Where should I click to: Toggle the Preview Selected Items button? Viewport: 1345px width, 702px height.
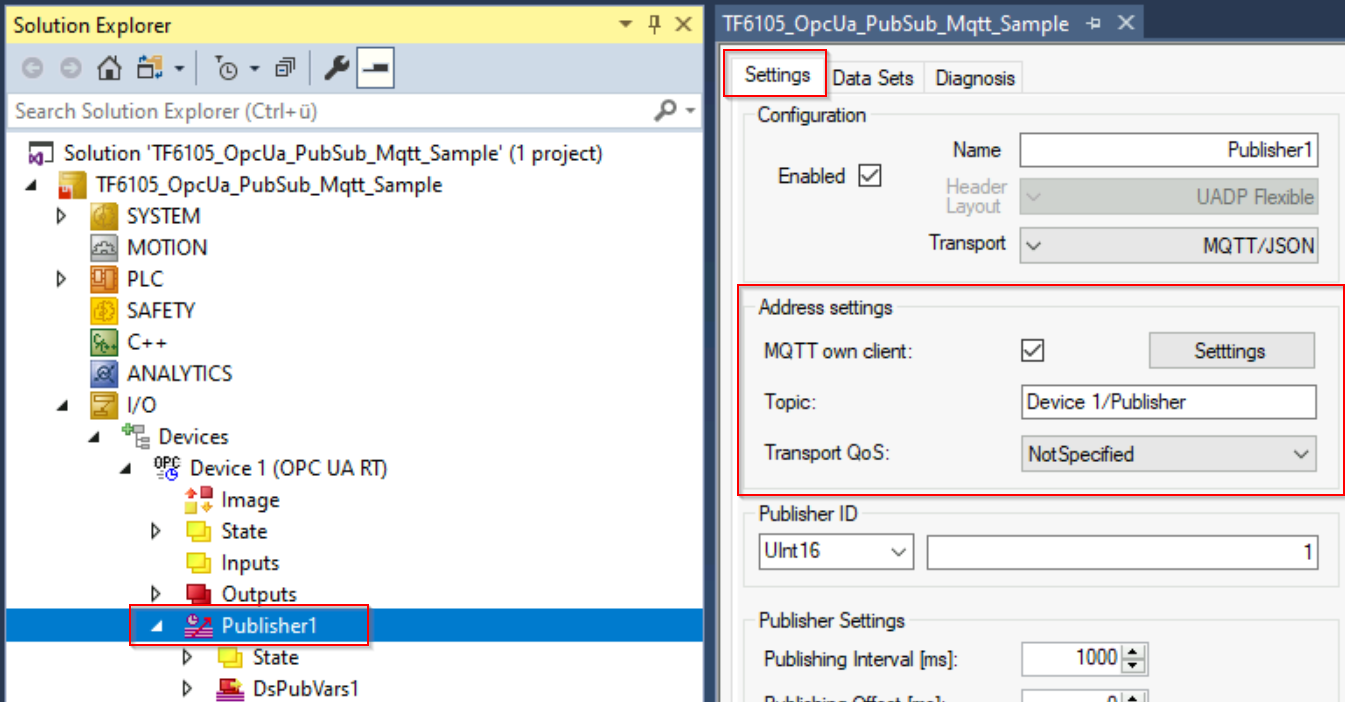(375, 69)
